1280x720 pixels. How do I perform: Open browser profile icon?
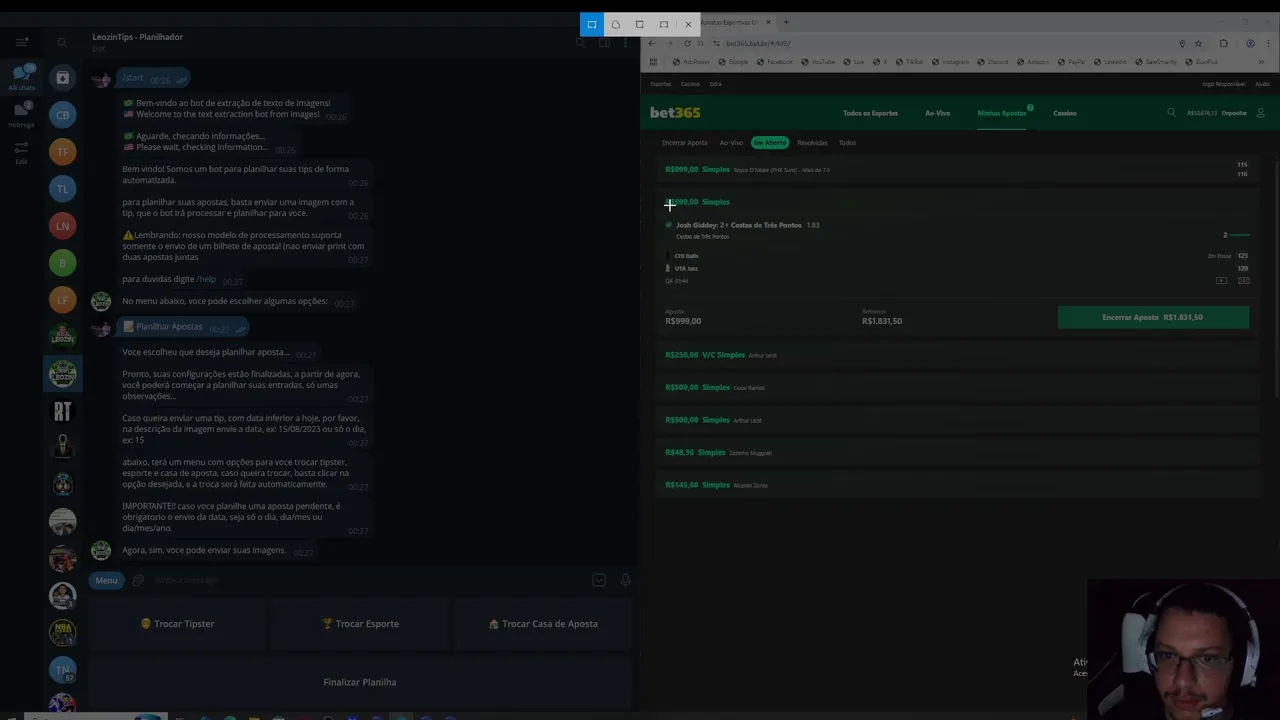coord(1250,43)
